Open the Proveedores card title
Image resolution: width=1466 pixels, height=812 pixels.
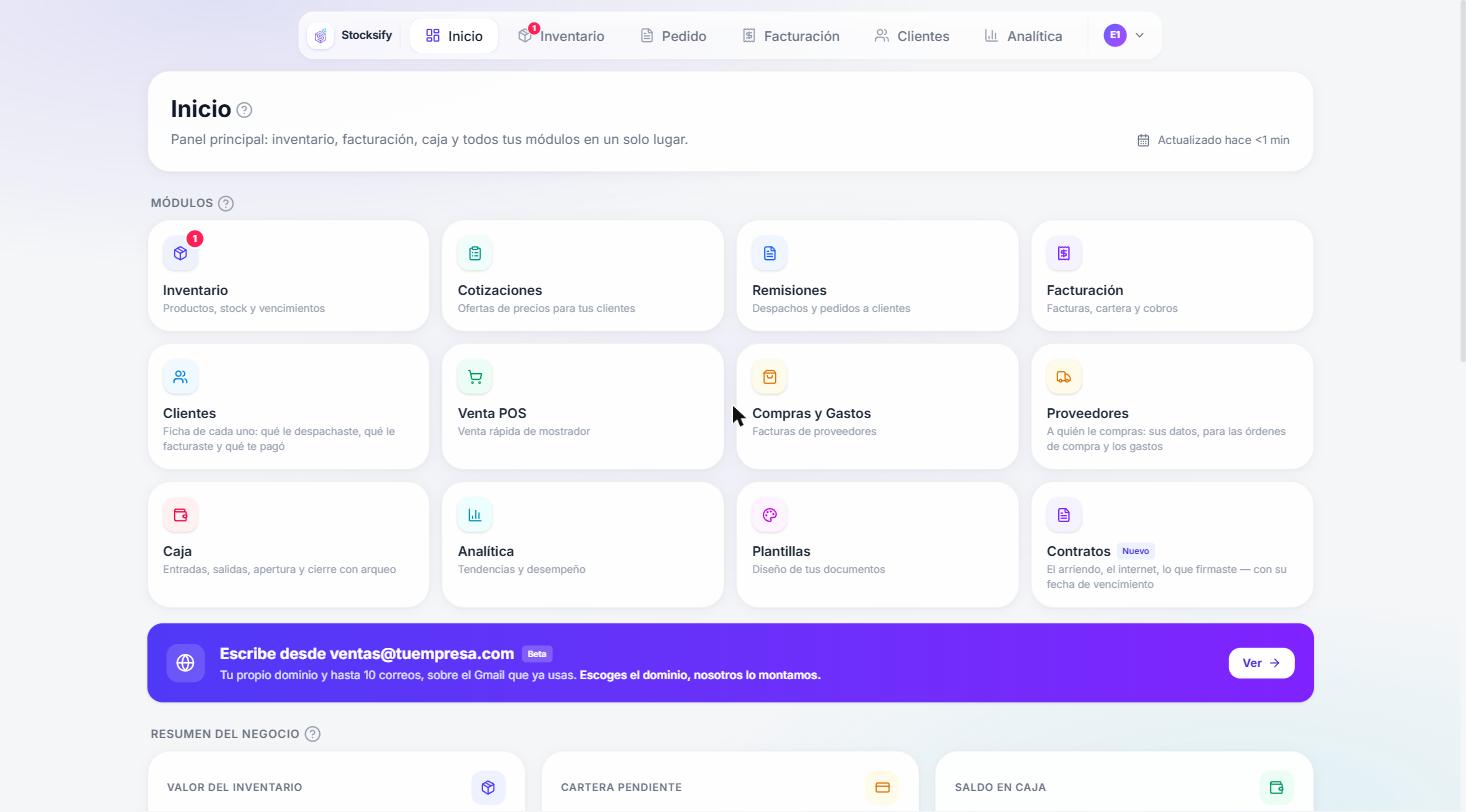(1088, 413)
